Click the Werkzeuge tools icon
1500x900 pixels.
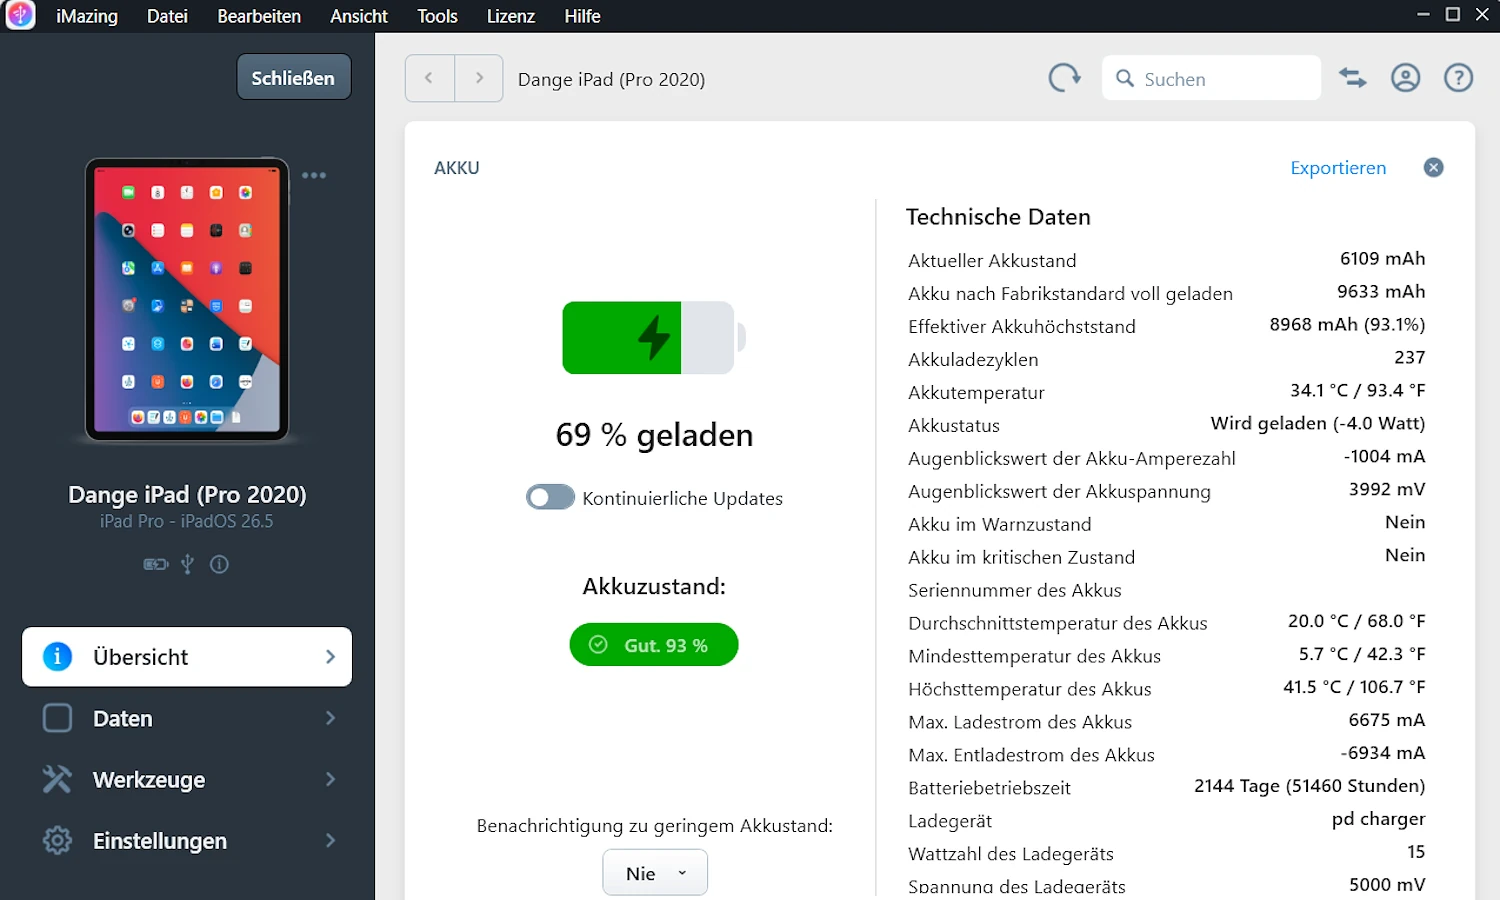57,779
